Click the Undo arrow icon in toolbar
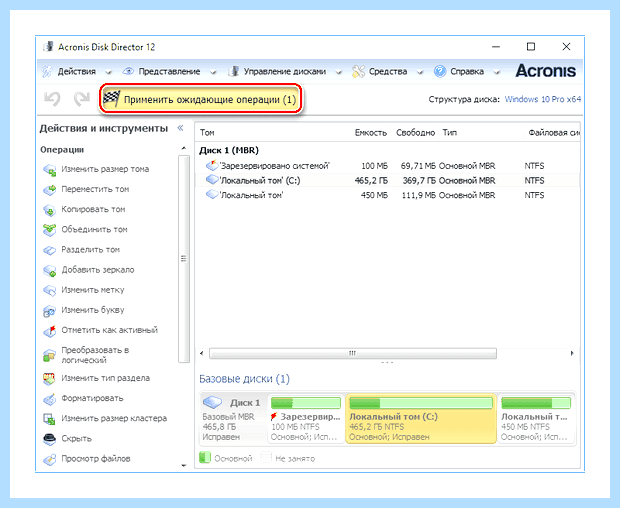The height and width of the screenshot is (508, 620). tap(52, 99)
